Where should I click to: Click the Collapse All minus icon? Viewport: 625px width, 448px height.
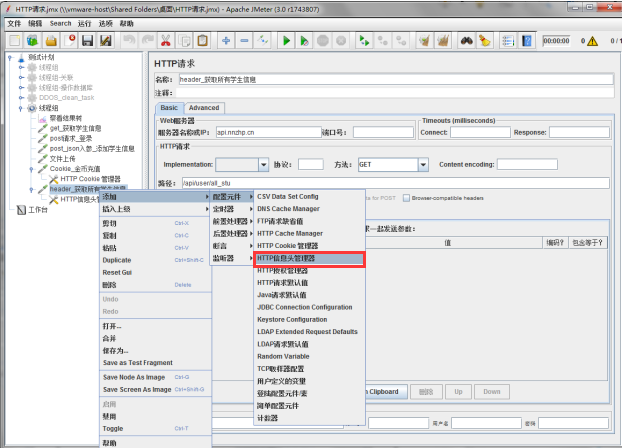[245, 41]
